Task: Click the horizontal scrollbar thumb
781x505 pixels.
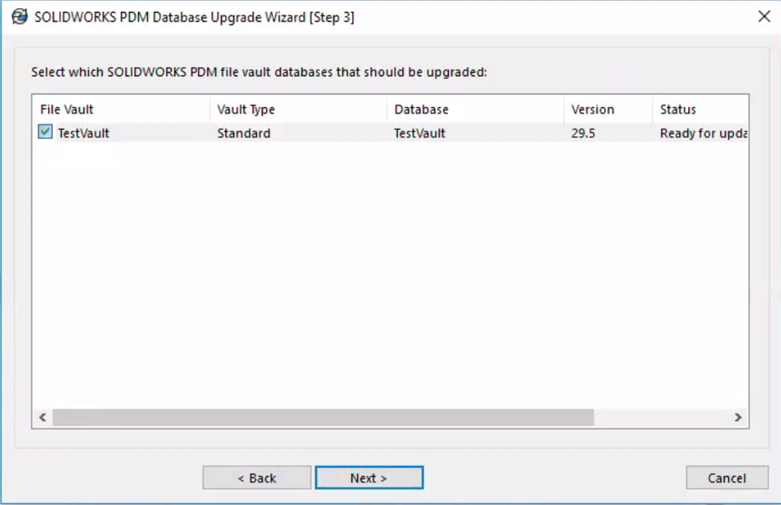Action: [323, 417]
